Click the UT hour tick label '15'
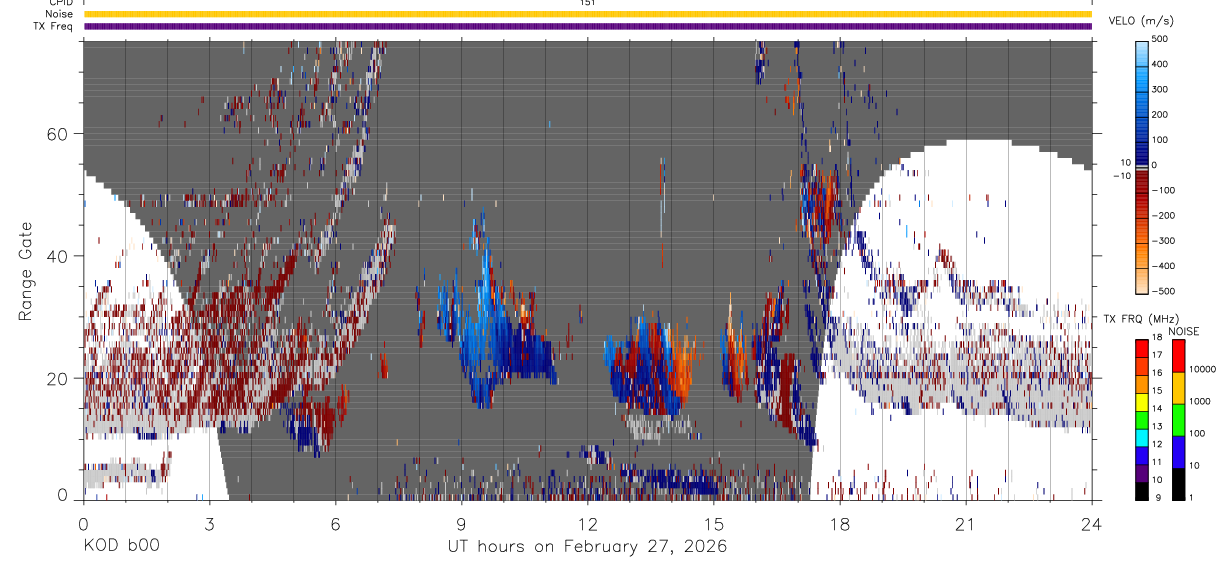Image resolution: width=1228 pixels, height=567 pixels. point(713,524)
